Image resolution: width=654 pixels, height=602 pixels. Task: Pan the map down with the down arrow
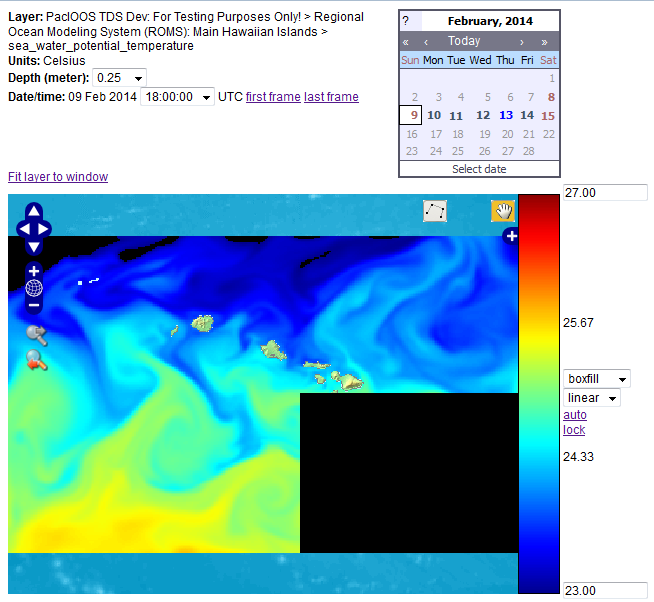[x=34, y=246]
